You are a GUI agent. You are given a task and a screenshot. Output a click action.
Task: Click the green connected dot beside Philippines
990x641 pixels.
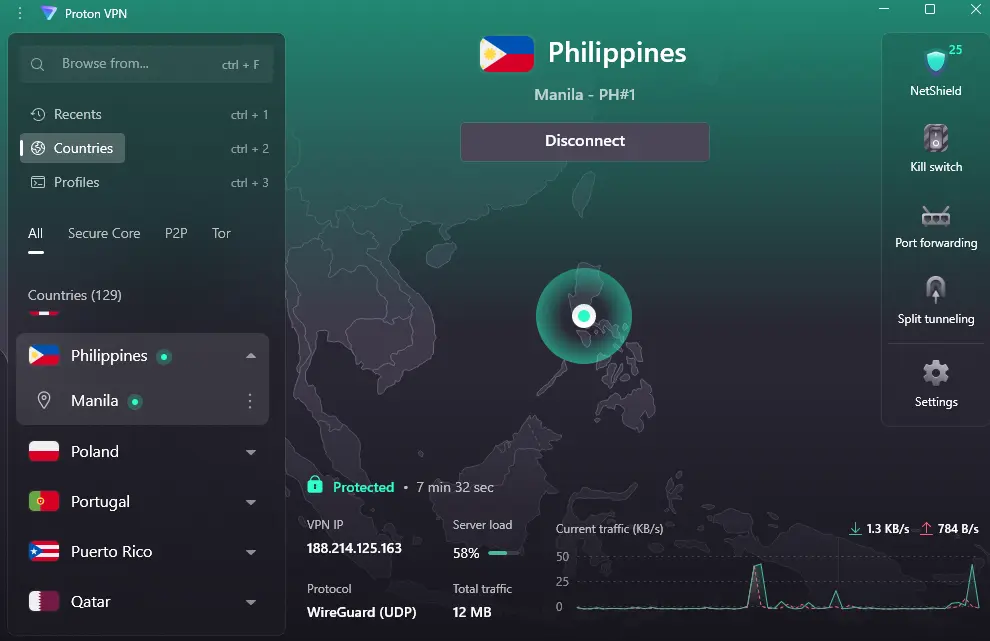click(x=164, y=357)
